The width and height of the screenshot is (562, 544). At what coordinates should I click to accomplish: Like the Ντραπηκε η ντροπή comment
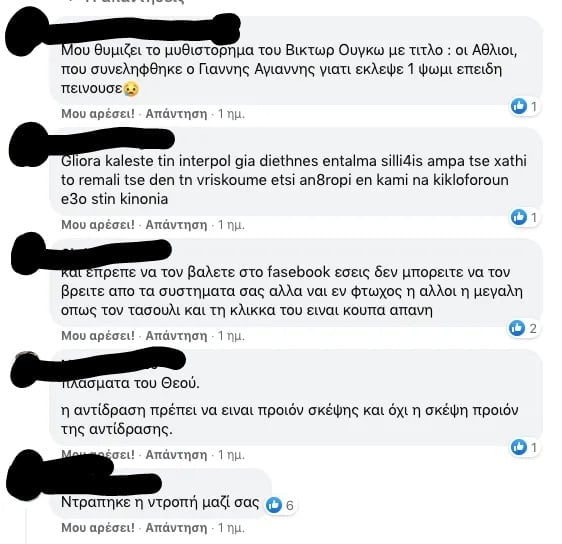pyautogui.click(x=98, y=528)
